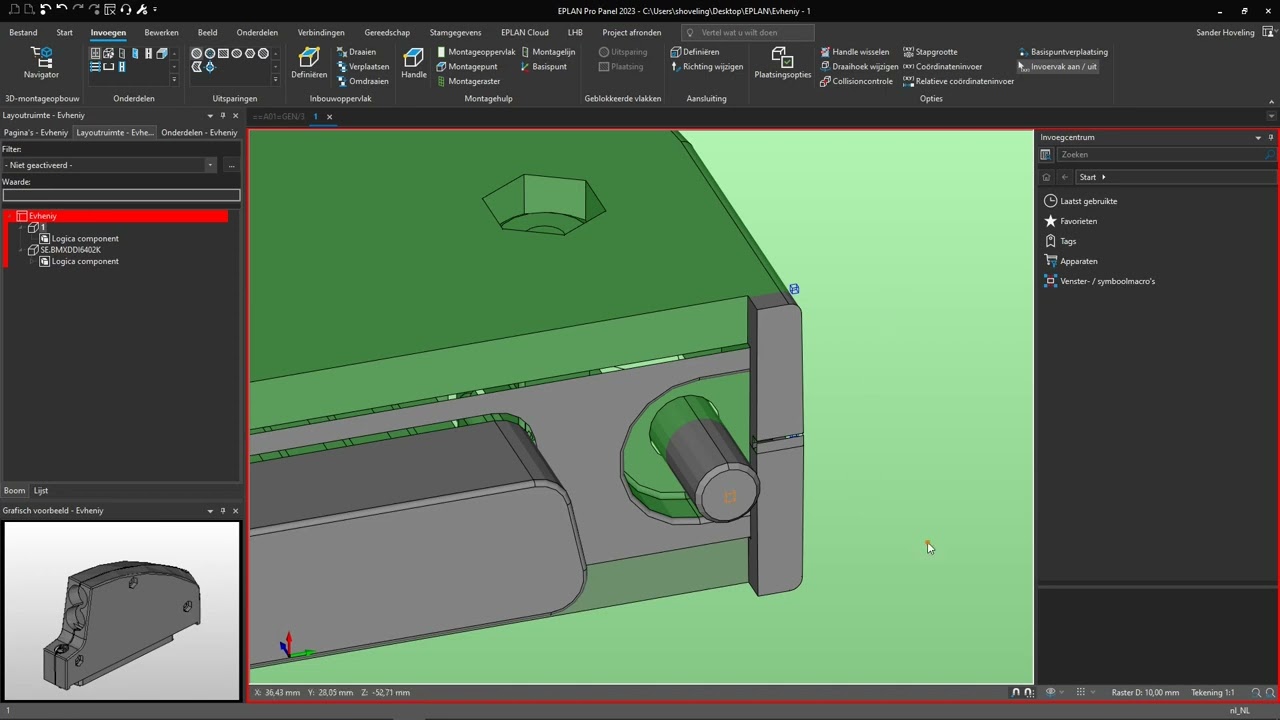Screen dimensions: 1280x720
Task: Select the Handle tool
Action: (414, 64)
